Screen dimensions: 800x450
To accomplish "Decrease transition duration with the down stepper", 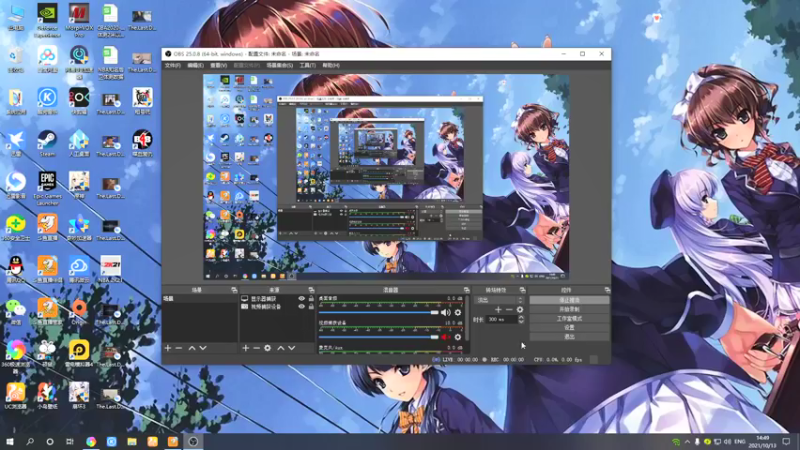I will (521, 322).
